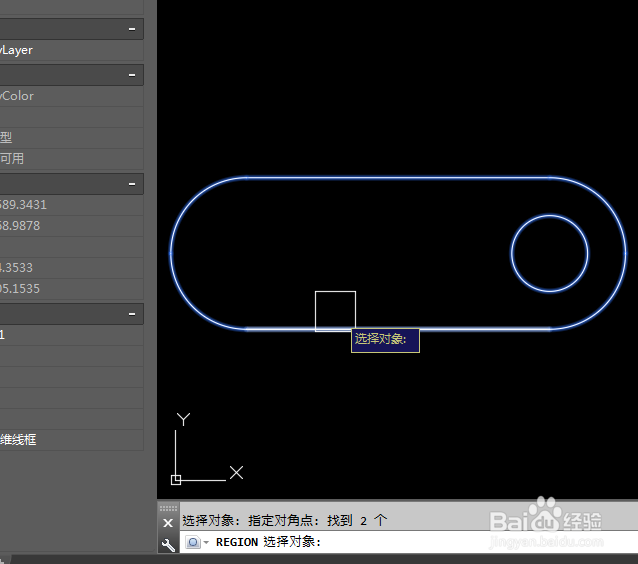The width and height of the screenshot is (638, 564).
Task: Collapse the section above the value 1 row
Action: (132, 314)
